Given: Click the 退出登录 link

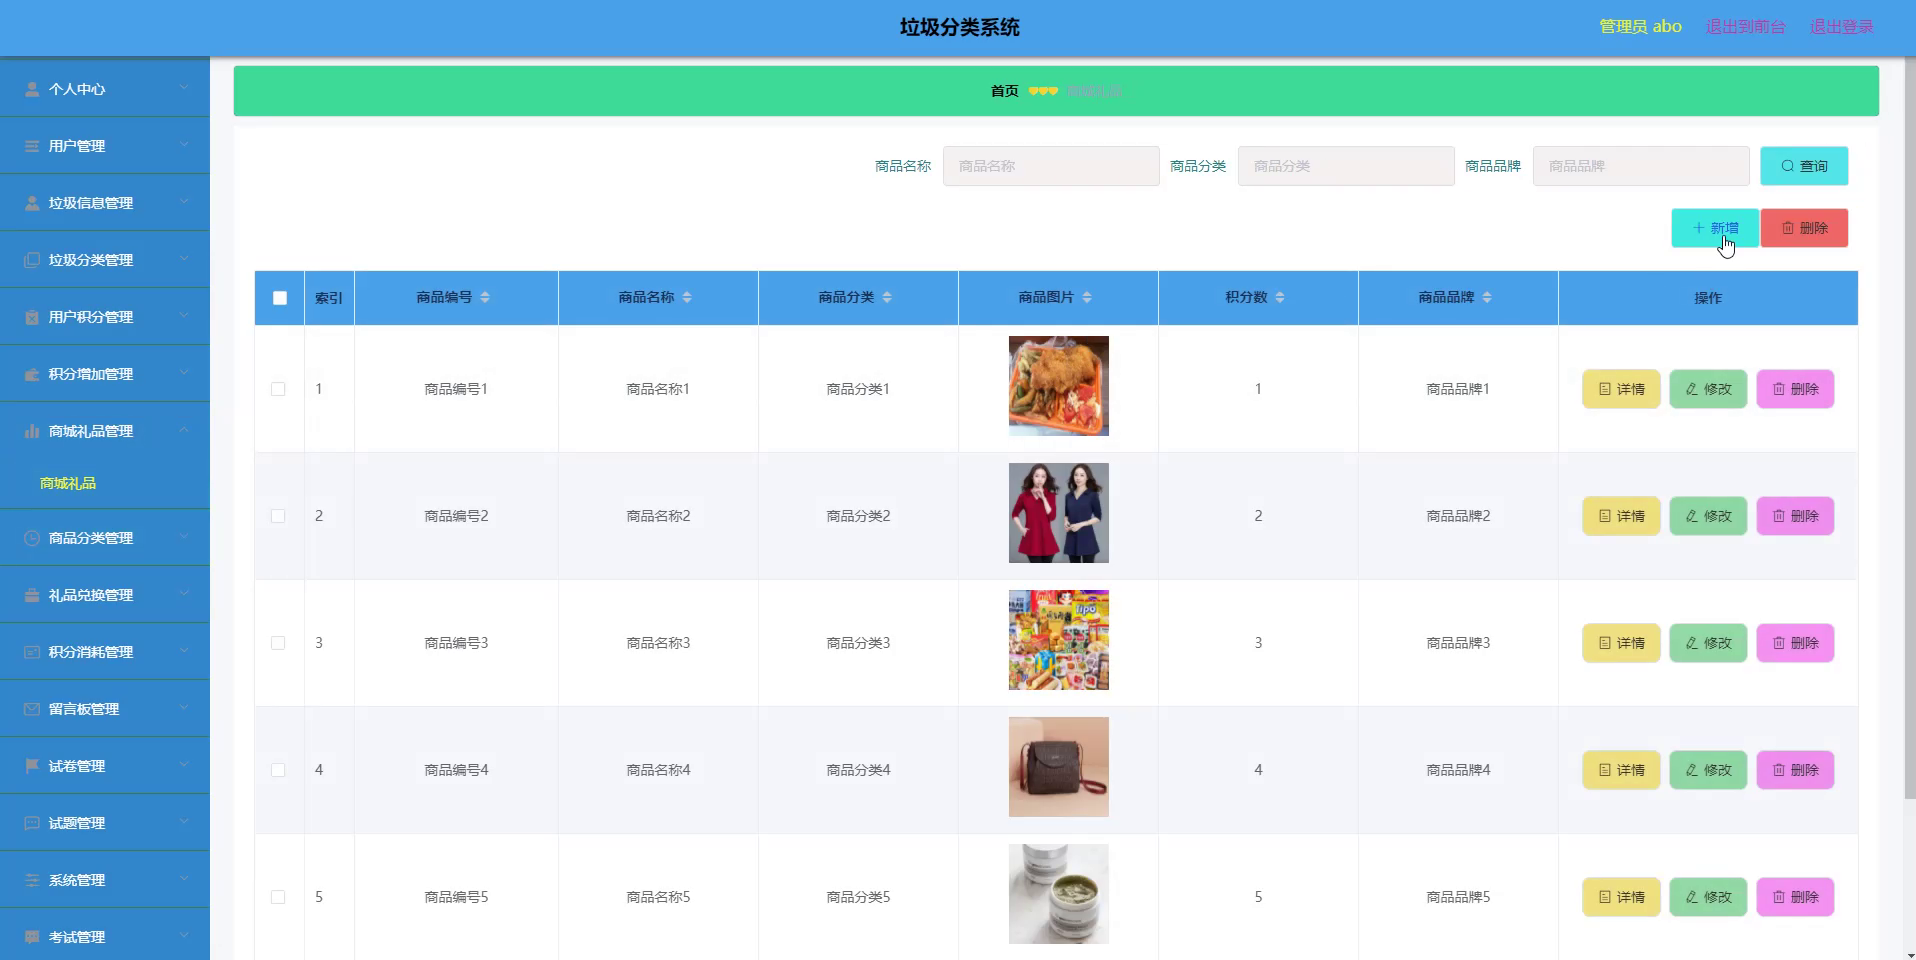Looking at the screenshot, I should point(1842,27).
